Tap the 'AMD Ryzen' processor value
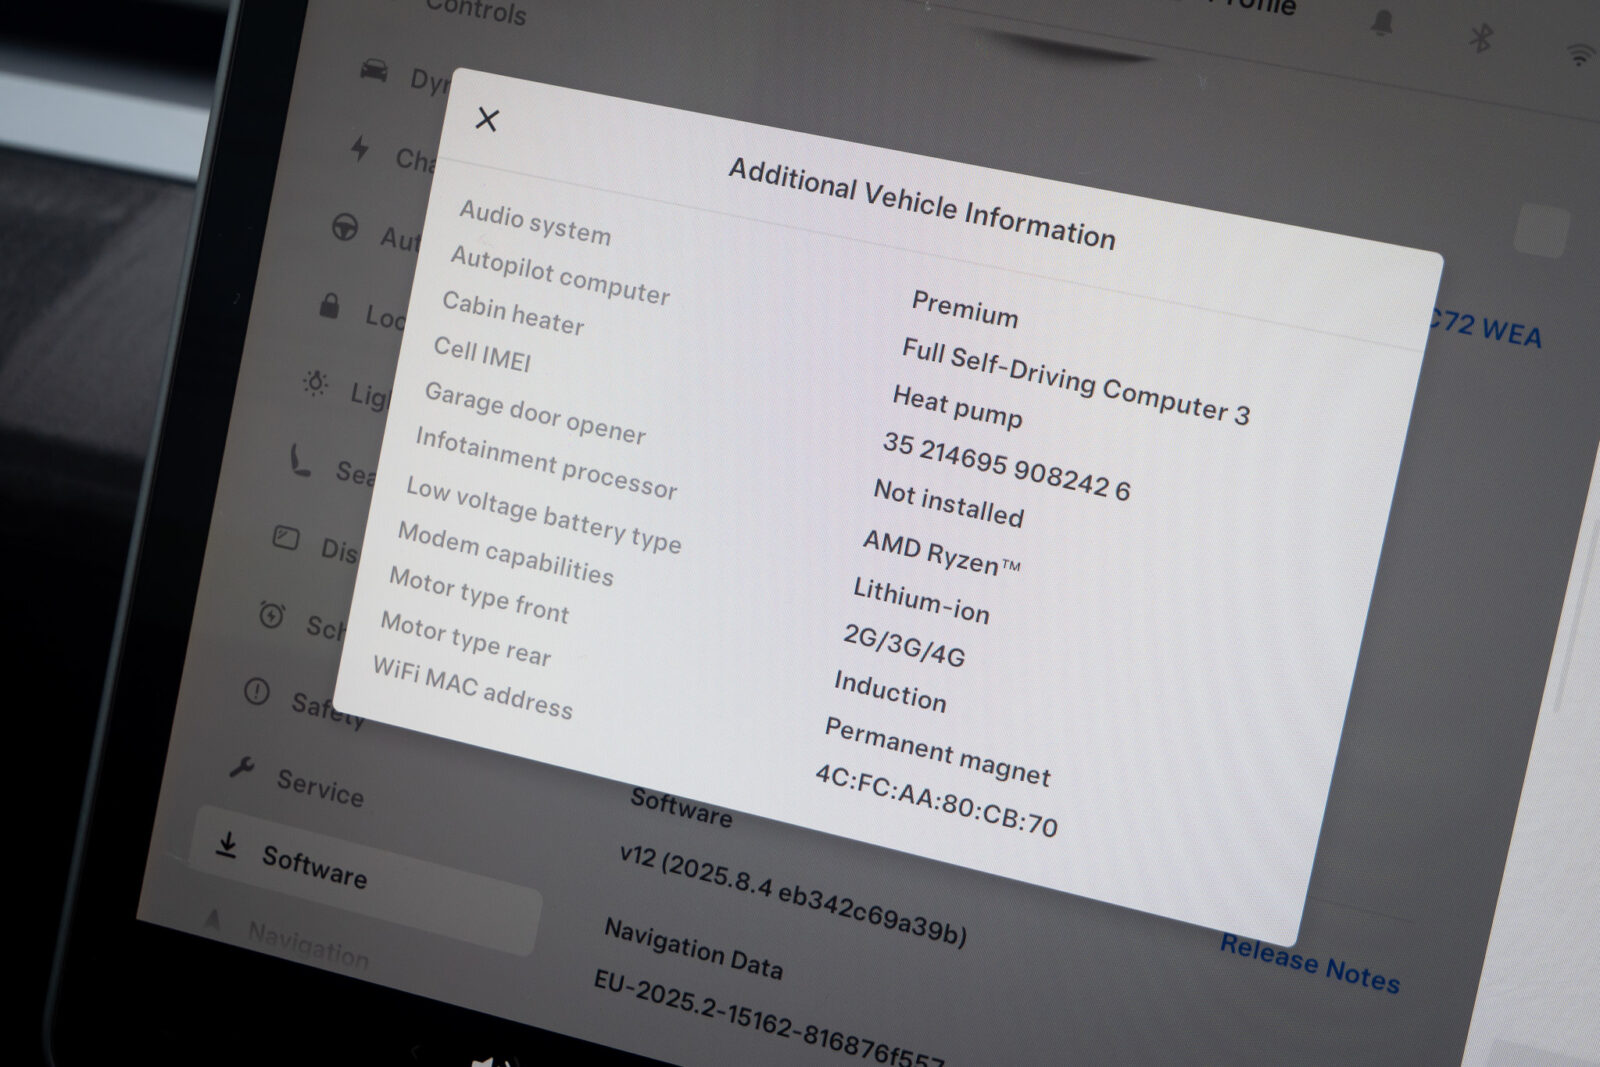 coord(941,552)
